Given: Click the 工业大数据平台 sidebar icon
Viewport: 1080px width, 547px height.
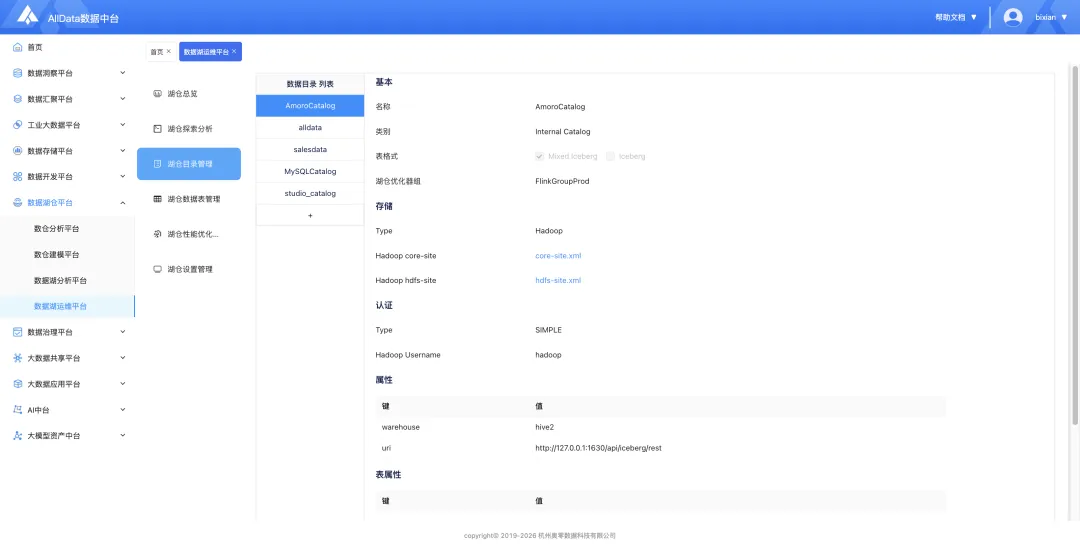Looking at the screenshot, I should [x=18, y=125].
